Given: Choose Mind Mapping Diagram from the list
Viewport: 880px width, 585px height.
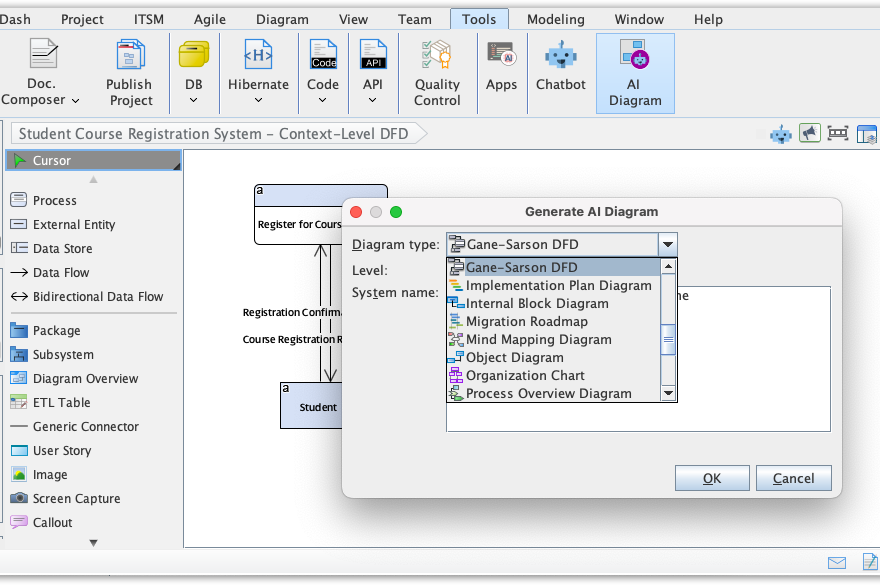Looking at the screenshot, I should [538, 340].
